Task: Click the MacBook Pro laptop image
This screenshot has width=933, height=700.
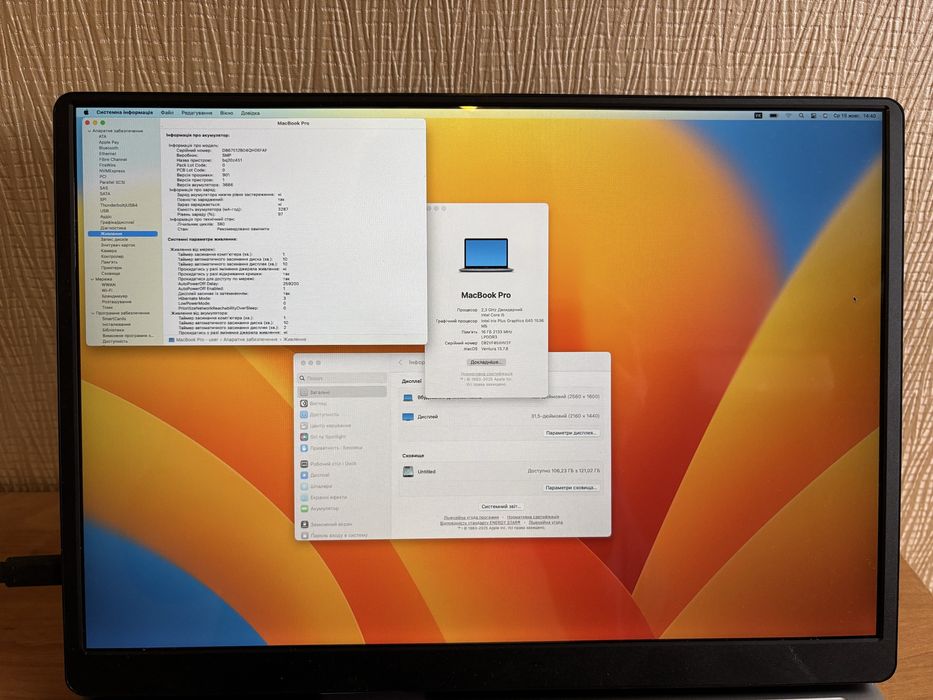Action: coord(486,255)
